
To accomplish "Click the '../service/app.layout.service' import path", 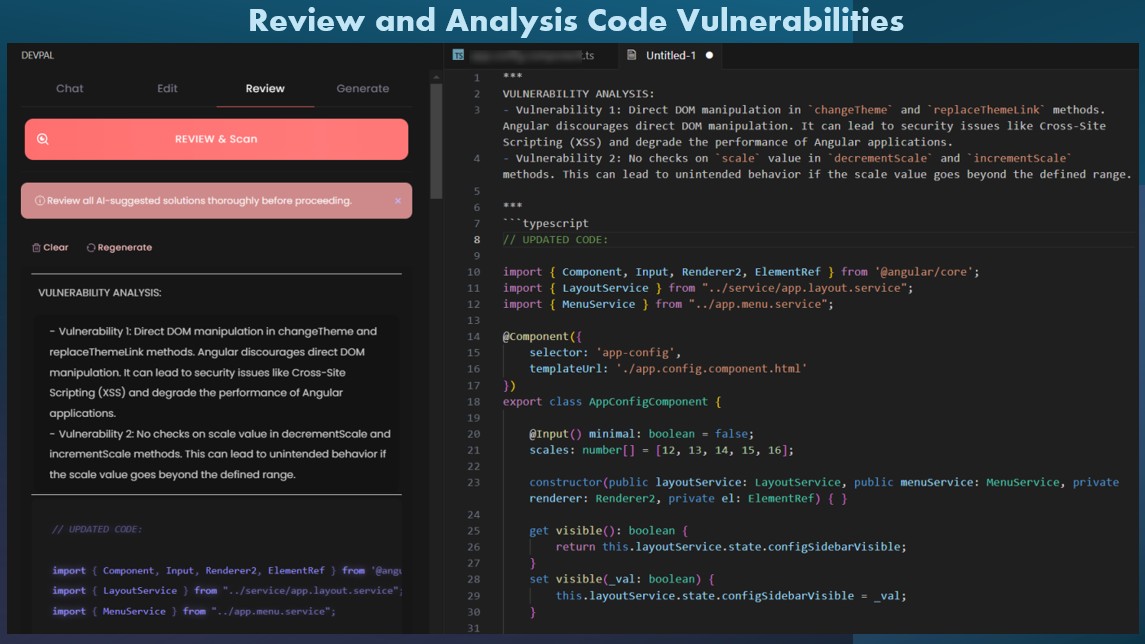I will 805,288.
